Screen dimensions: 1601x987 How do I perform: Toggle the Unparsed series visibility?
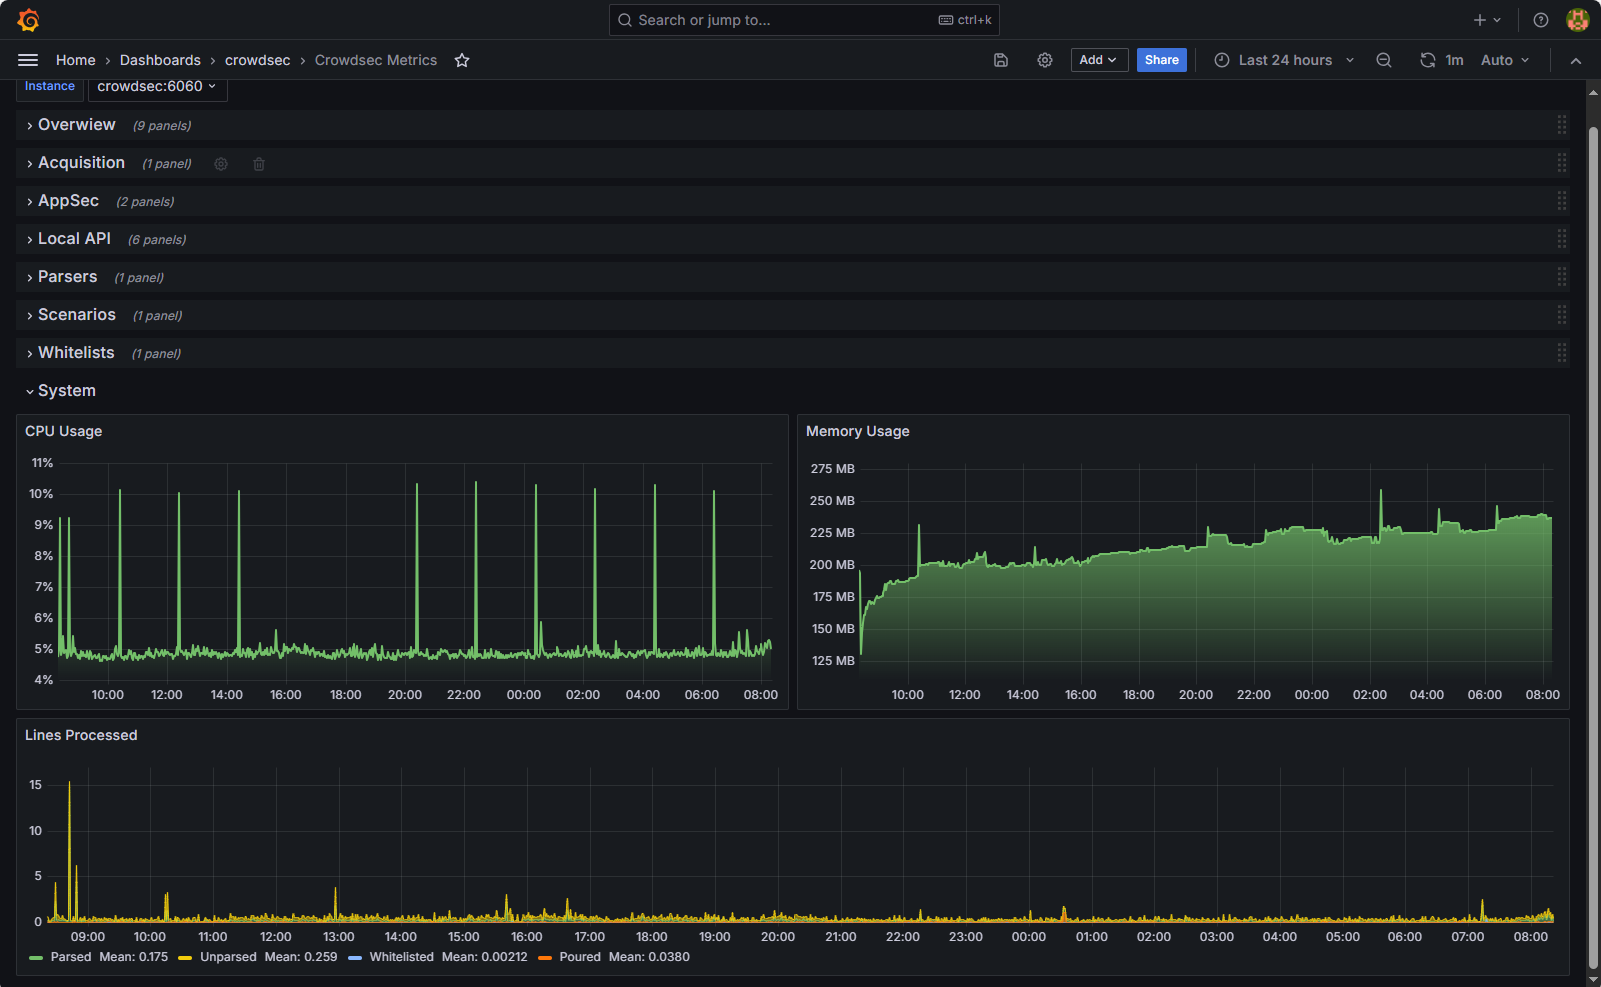click(228, 956)
